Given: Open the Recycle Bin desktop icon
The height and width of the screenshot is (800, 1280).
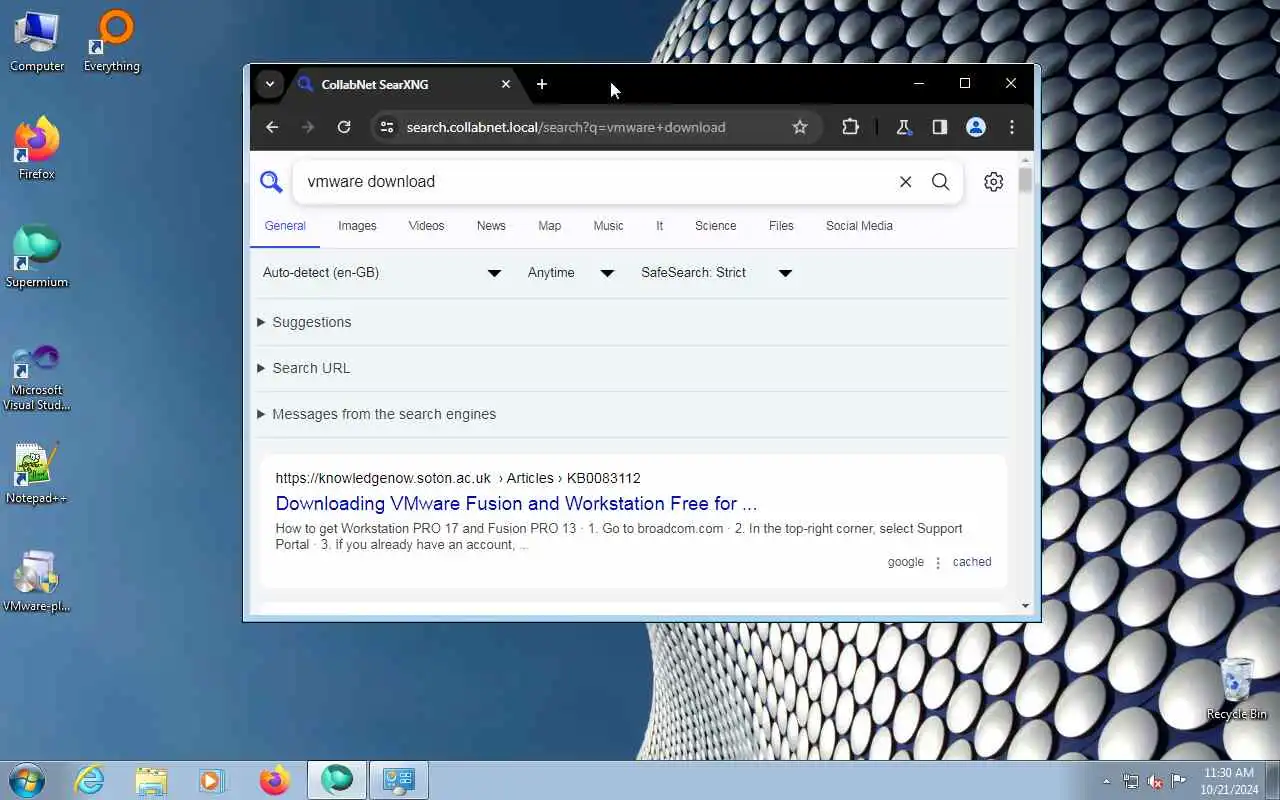Looking at the screenshot, I should (x=1237, y=689).
